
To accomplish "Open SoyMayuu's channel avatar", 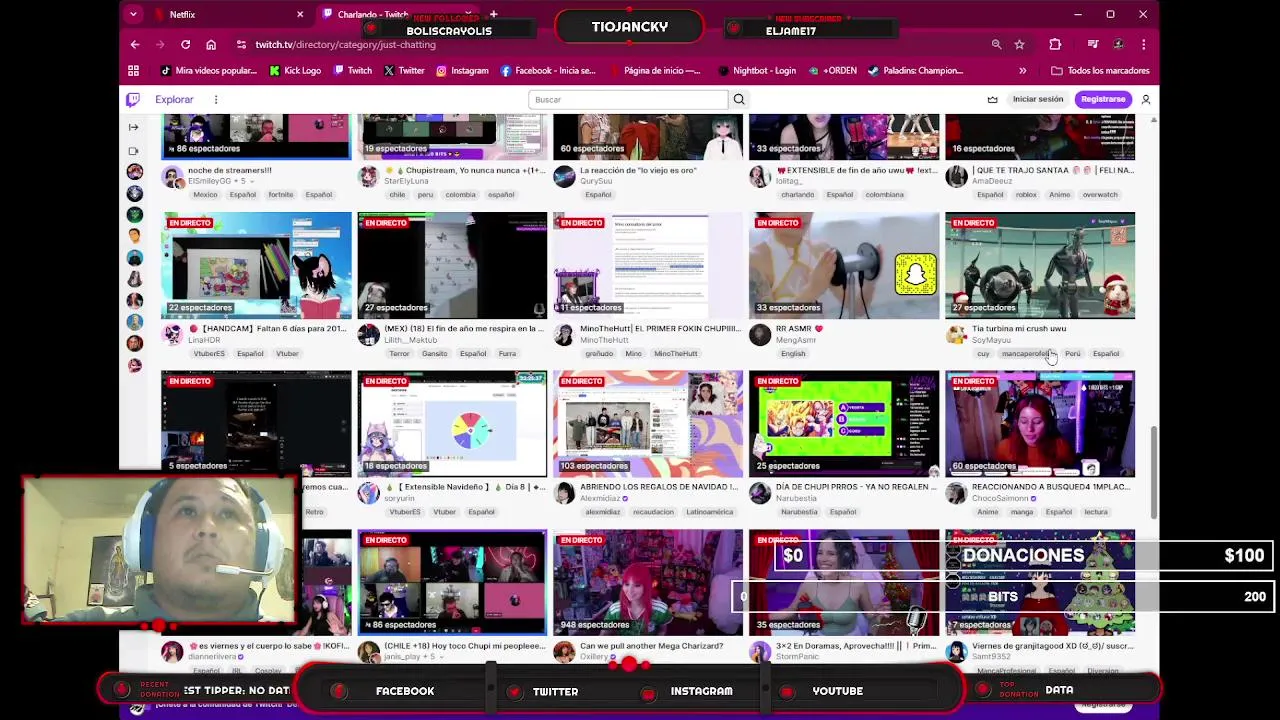I will coord(956,334).
